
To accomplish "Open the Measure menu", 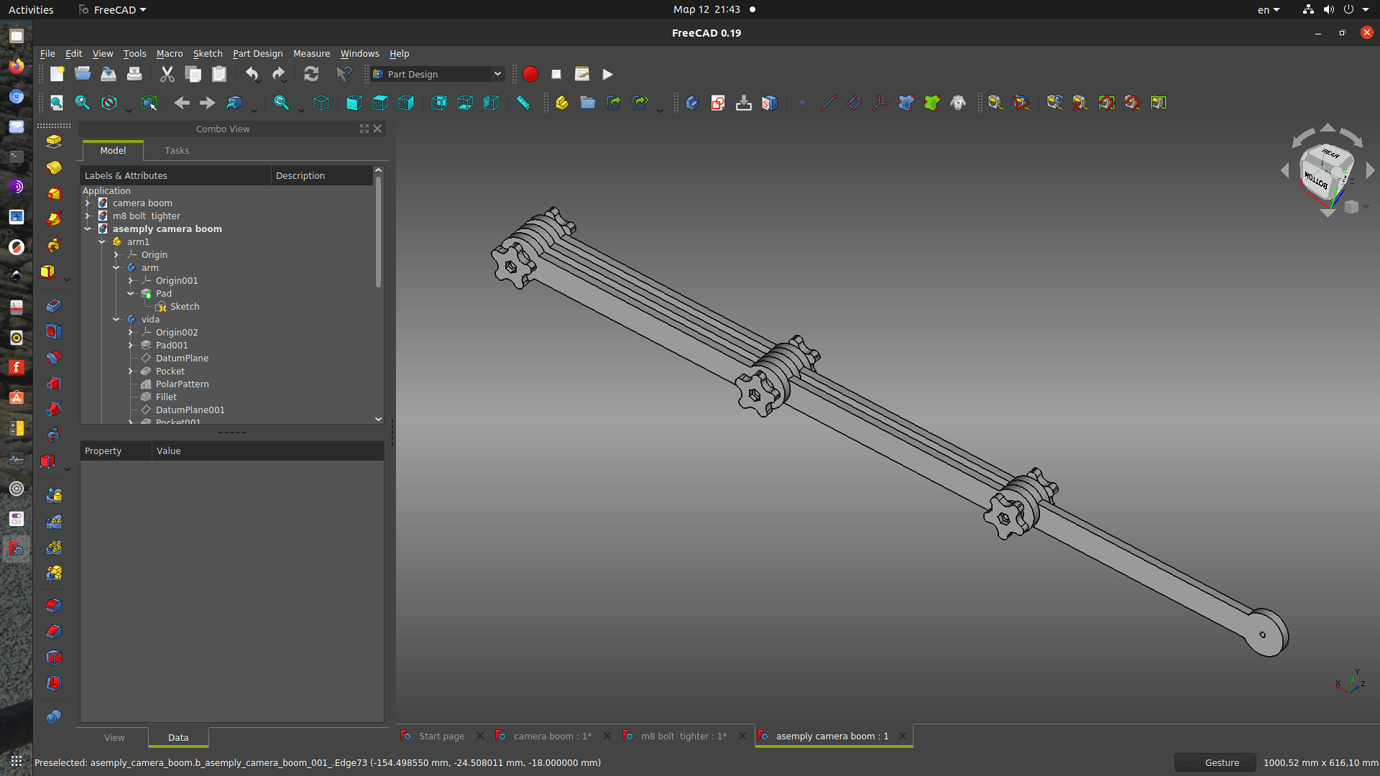I will (x=311, y=54).
